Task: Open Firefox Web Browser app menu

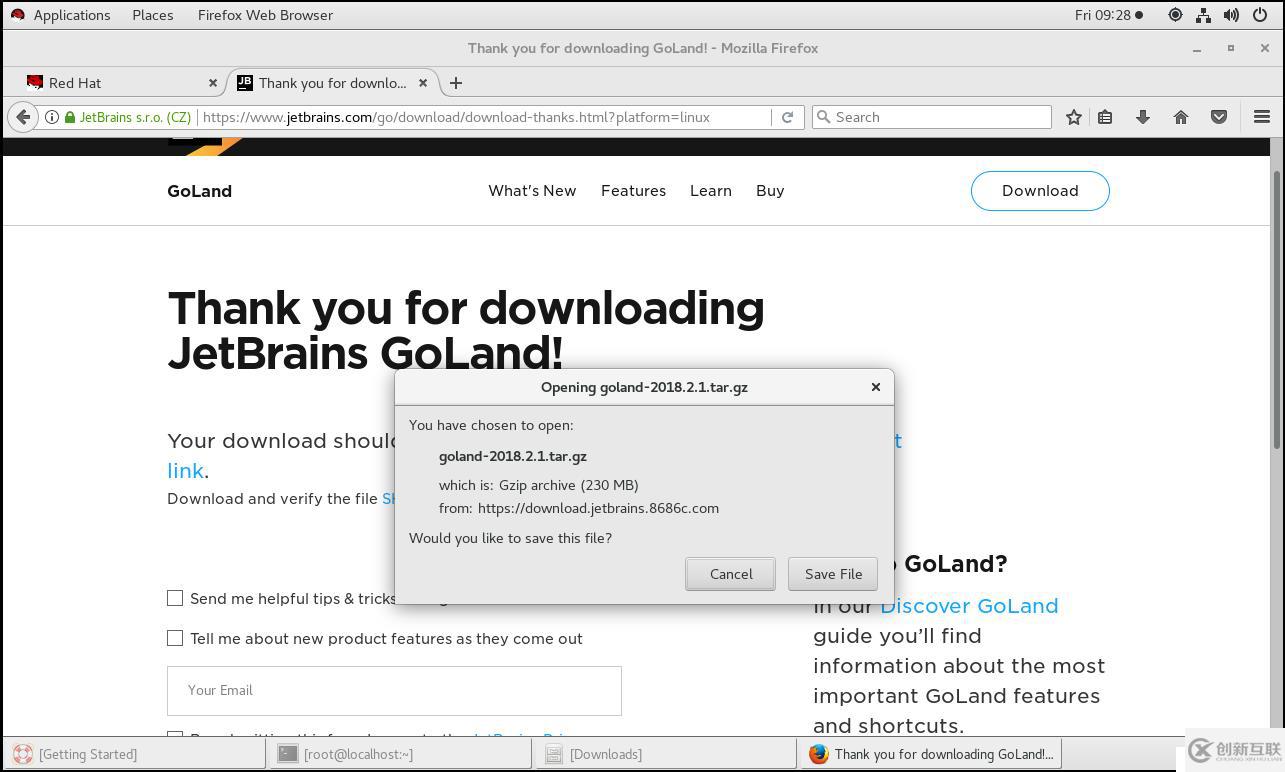Action: coord(265,15)
